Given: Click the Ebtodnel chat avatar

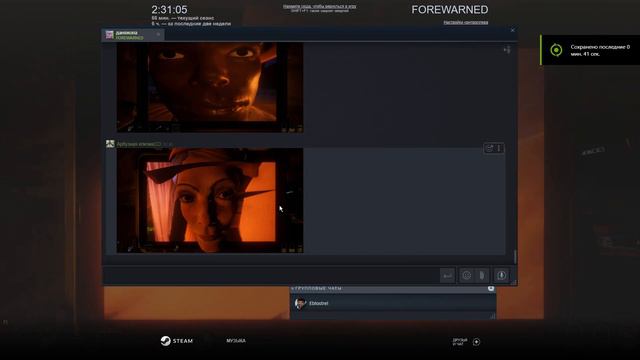Looking at the screenshot, I should click(x=300, y=303).
